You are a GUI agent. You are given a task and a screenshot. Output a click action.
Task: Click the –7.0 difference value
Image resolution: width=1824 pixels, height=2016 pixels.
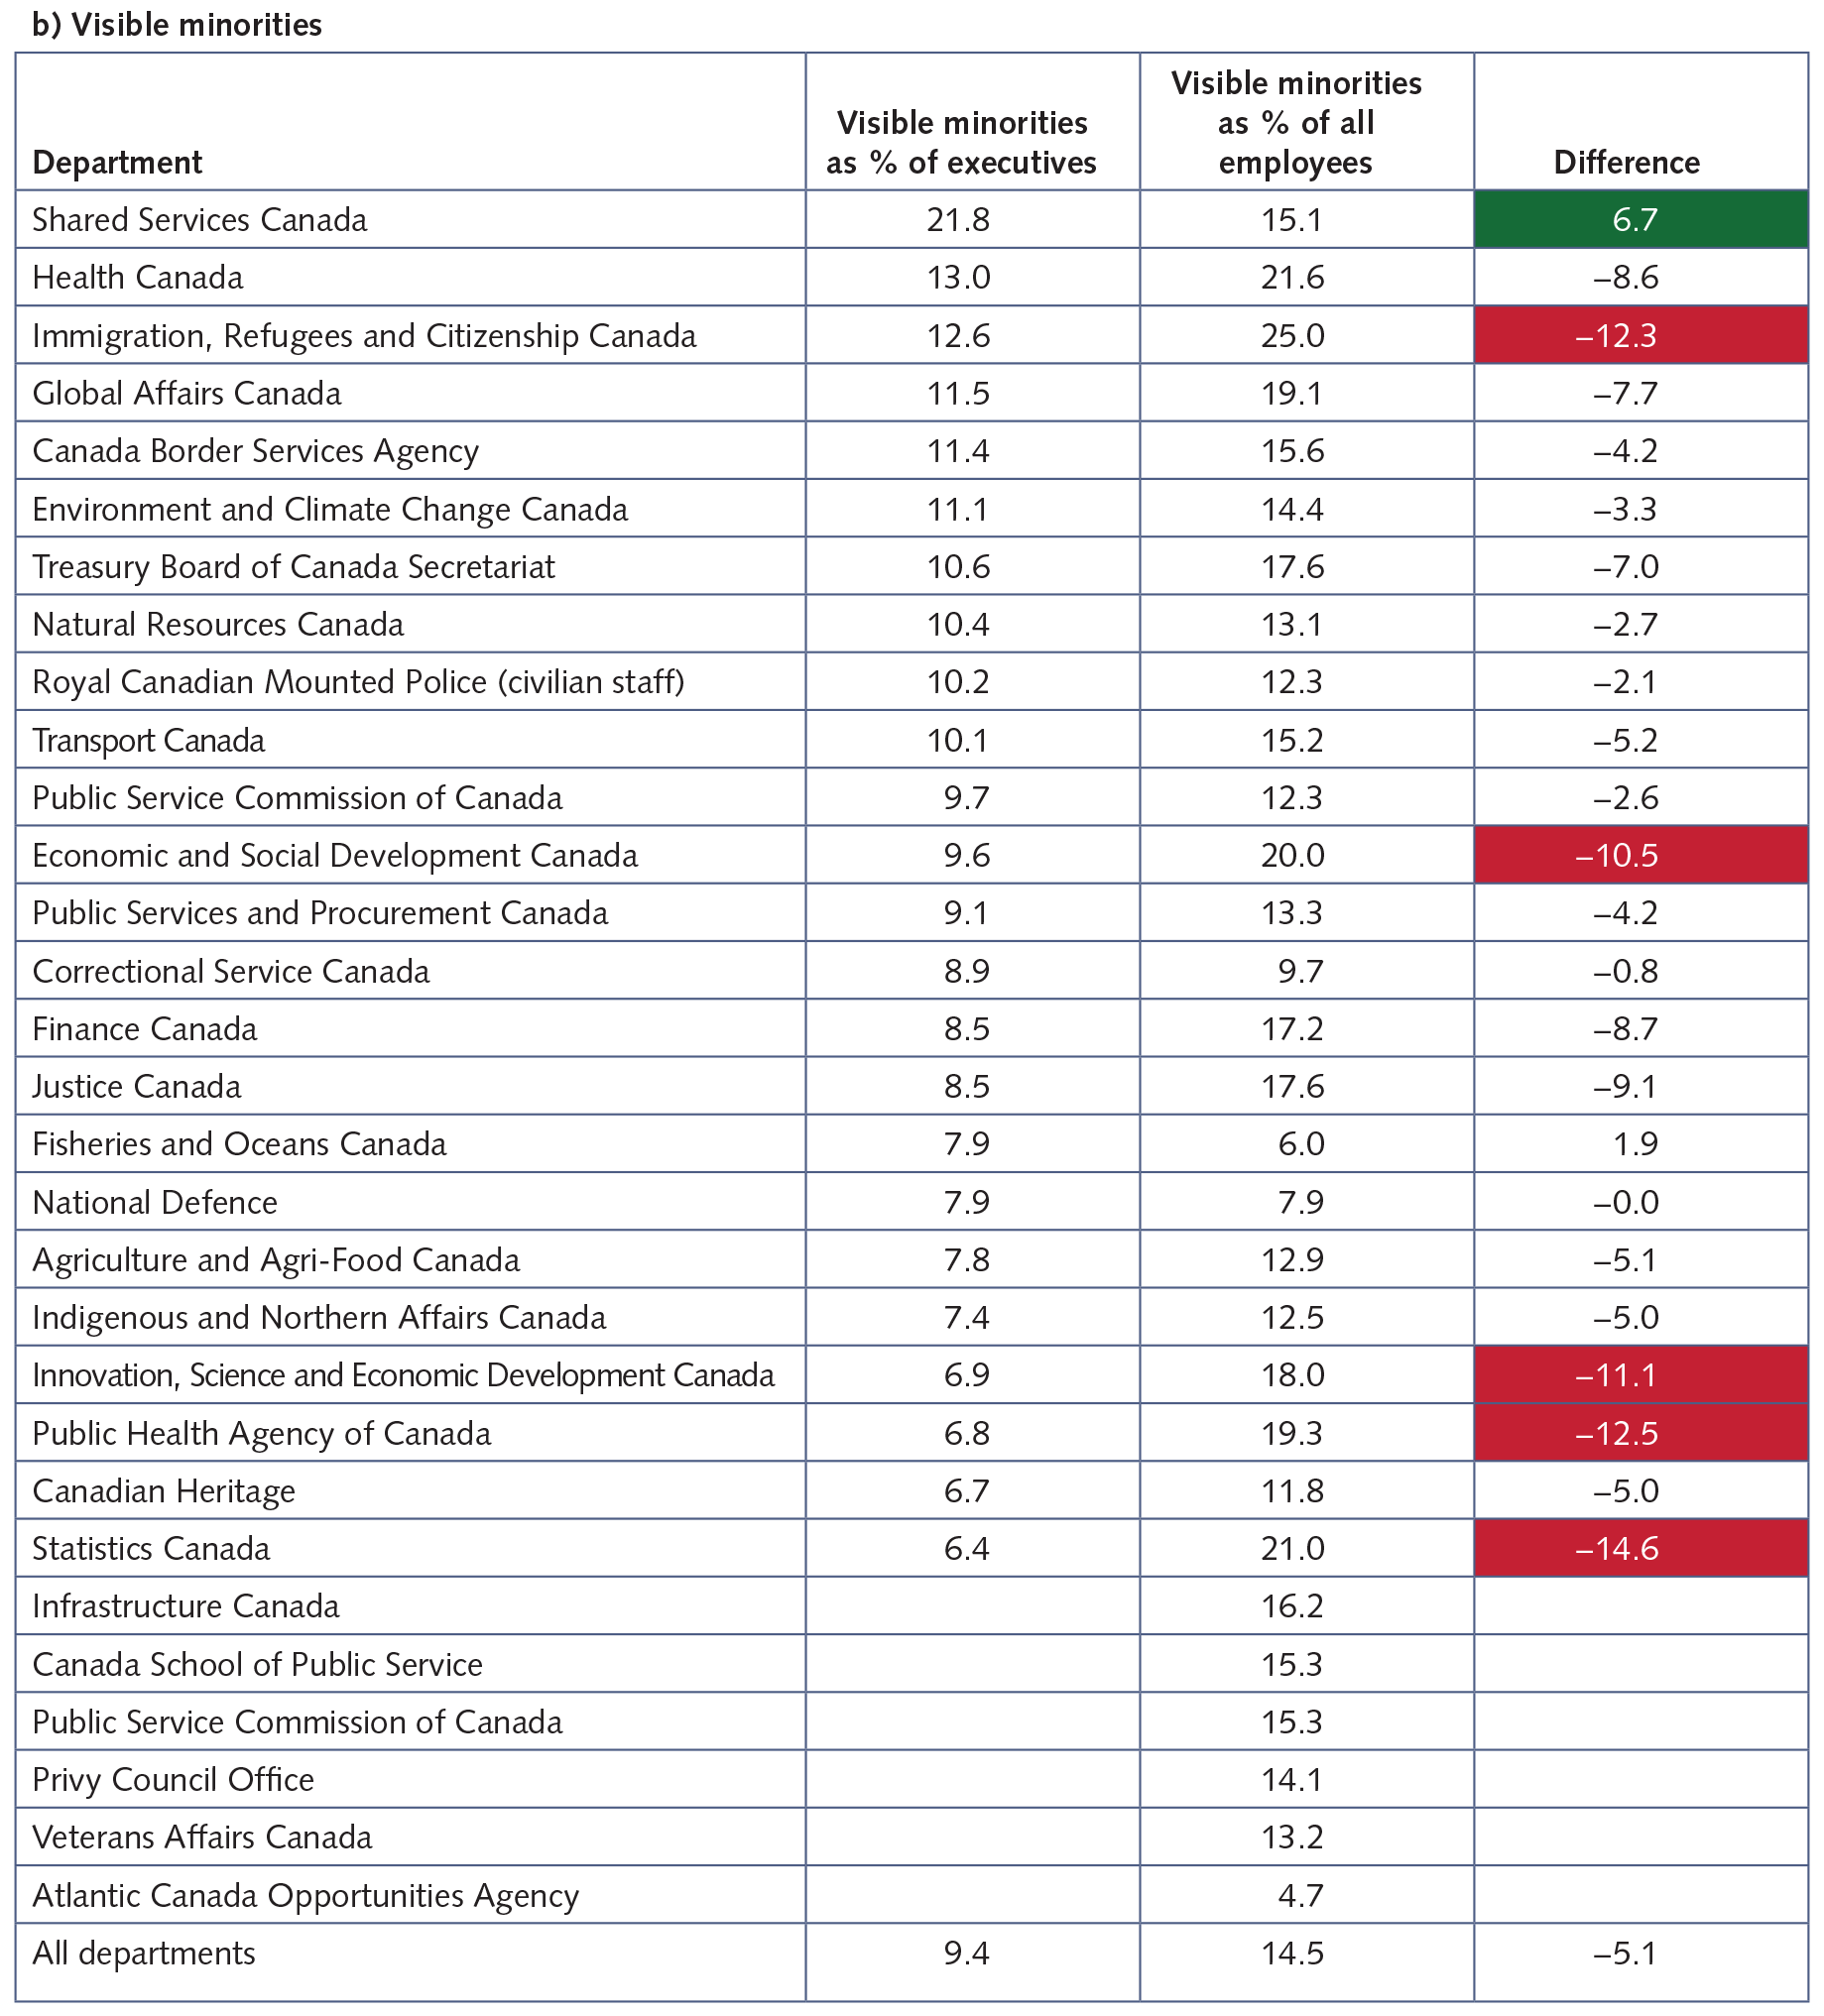[x=1626, y=567]
